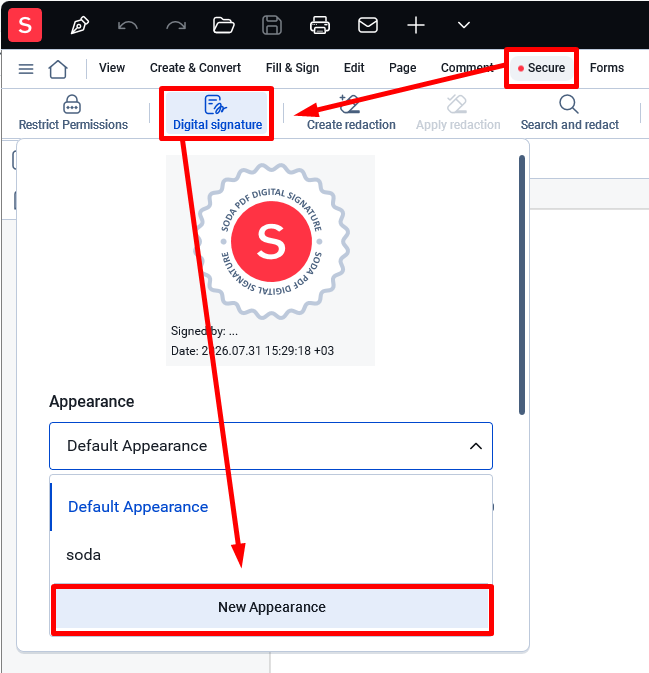Click the New Appearance button
The width and height of the screenshot is (649, 673).
[x=272, y=607]
